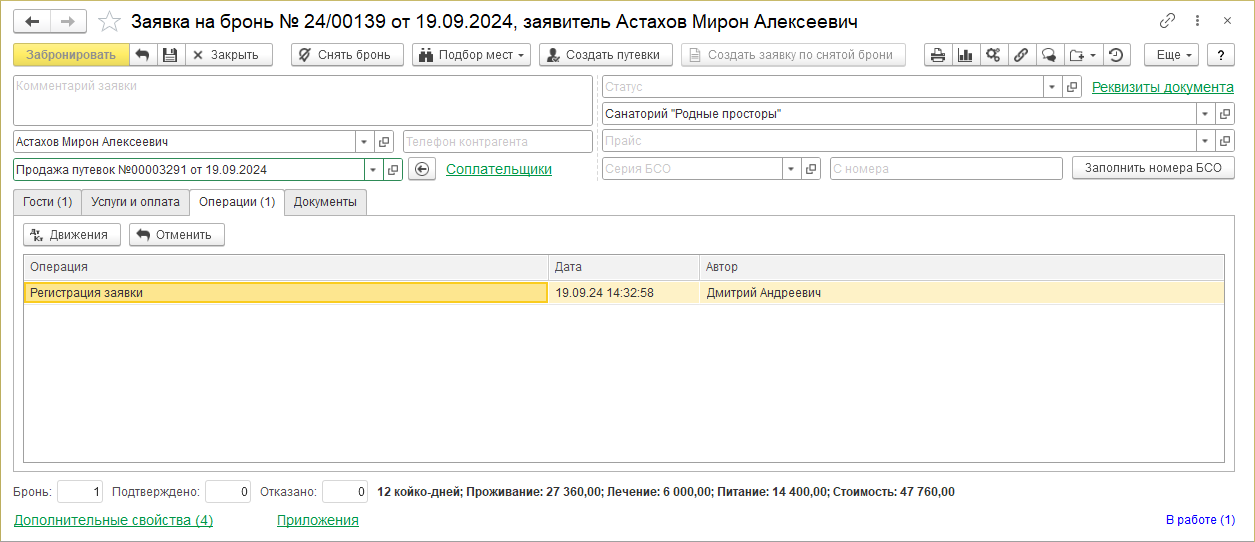Open reports via the bar chart icon
The image size is (1255, 542).
point(965,55)
